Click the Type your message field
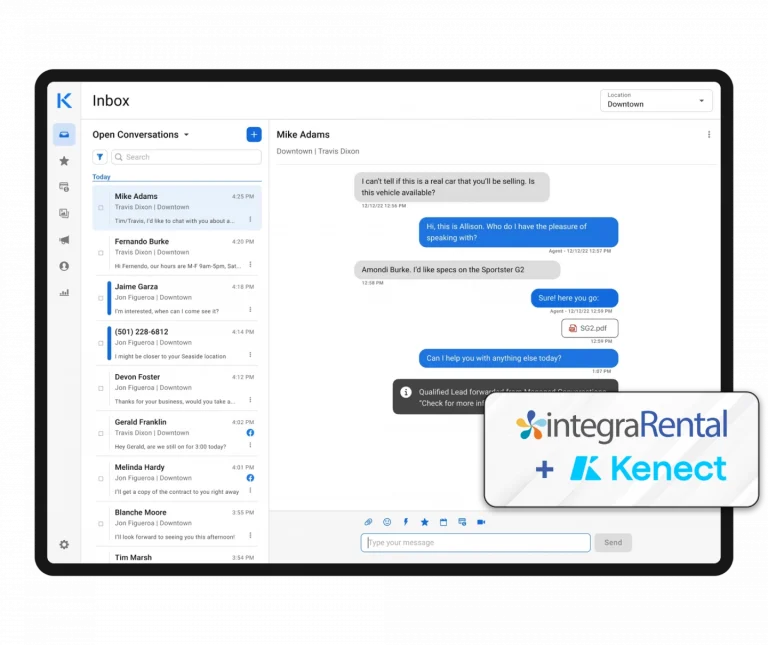The height and width of the screenshot is (645, 768). (476, 543)
